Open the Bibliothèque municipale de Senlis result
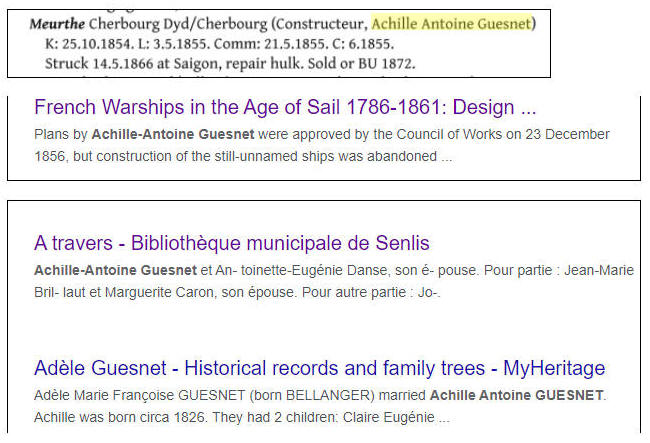Viewport: 650px width, 443px height. pos(231,243)
